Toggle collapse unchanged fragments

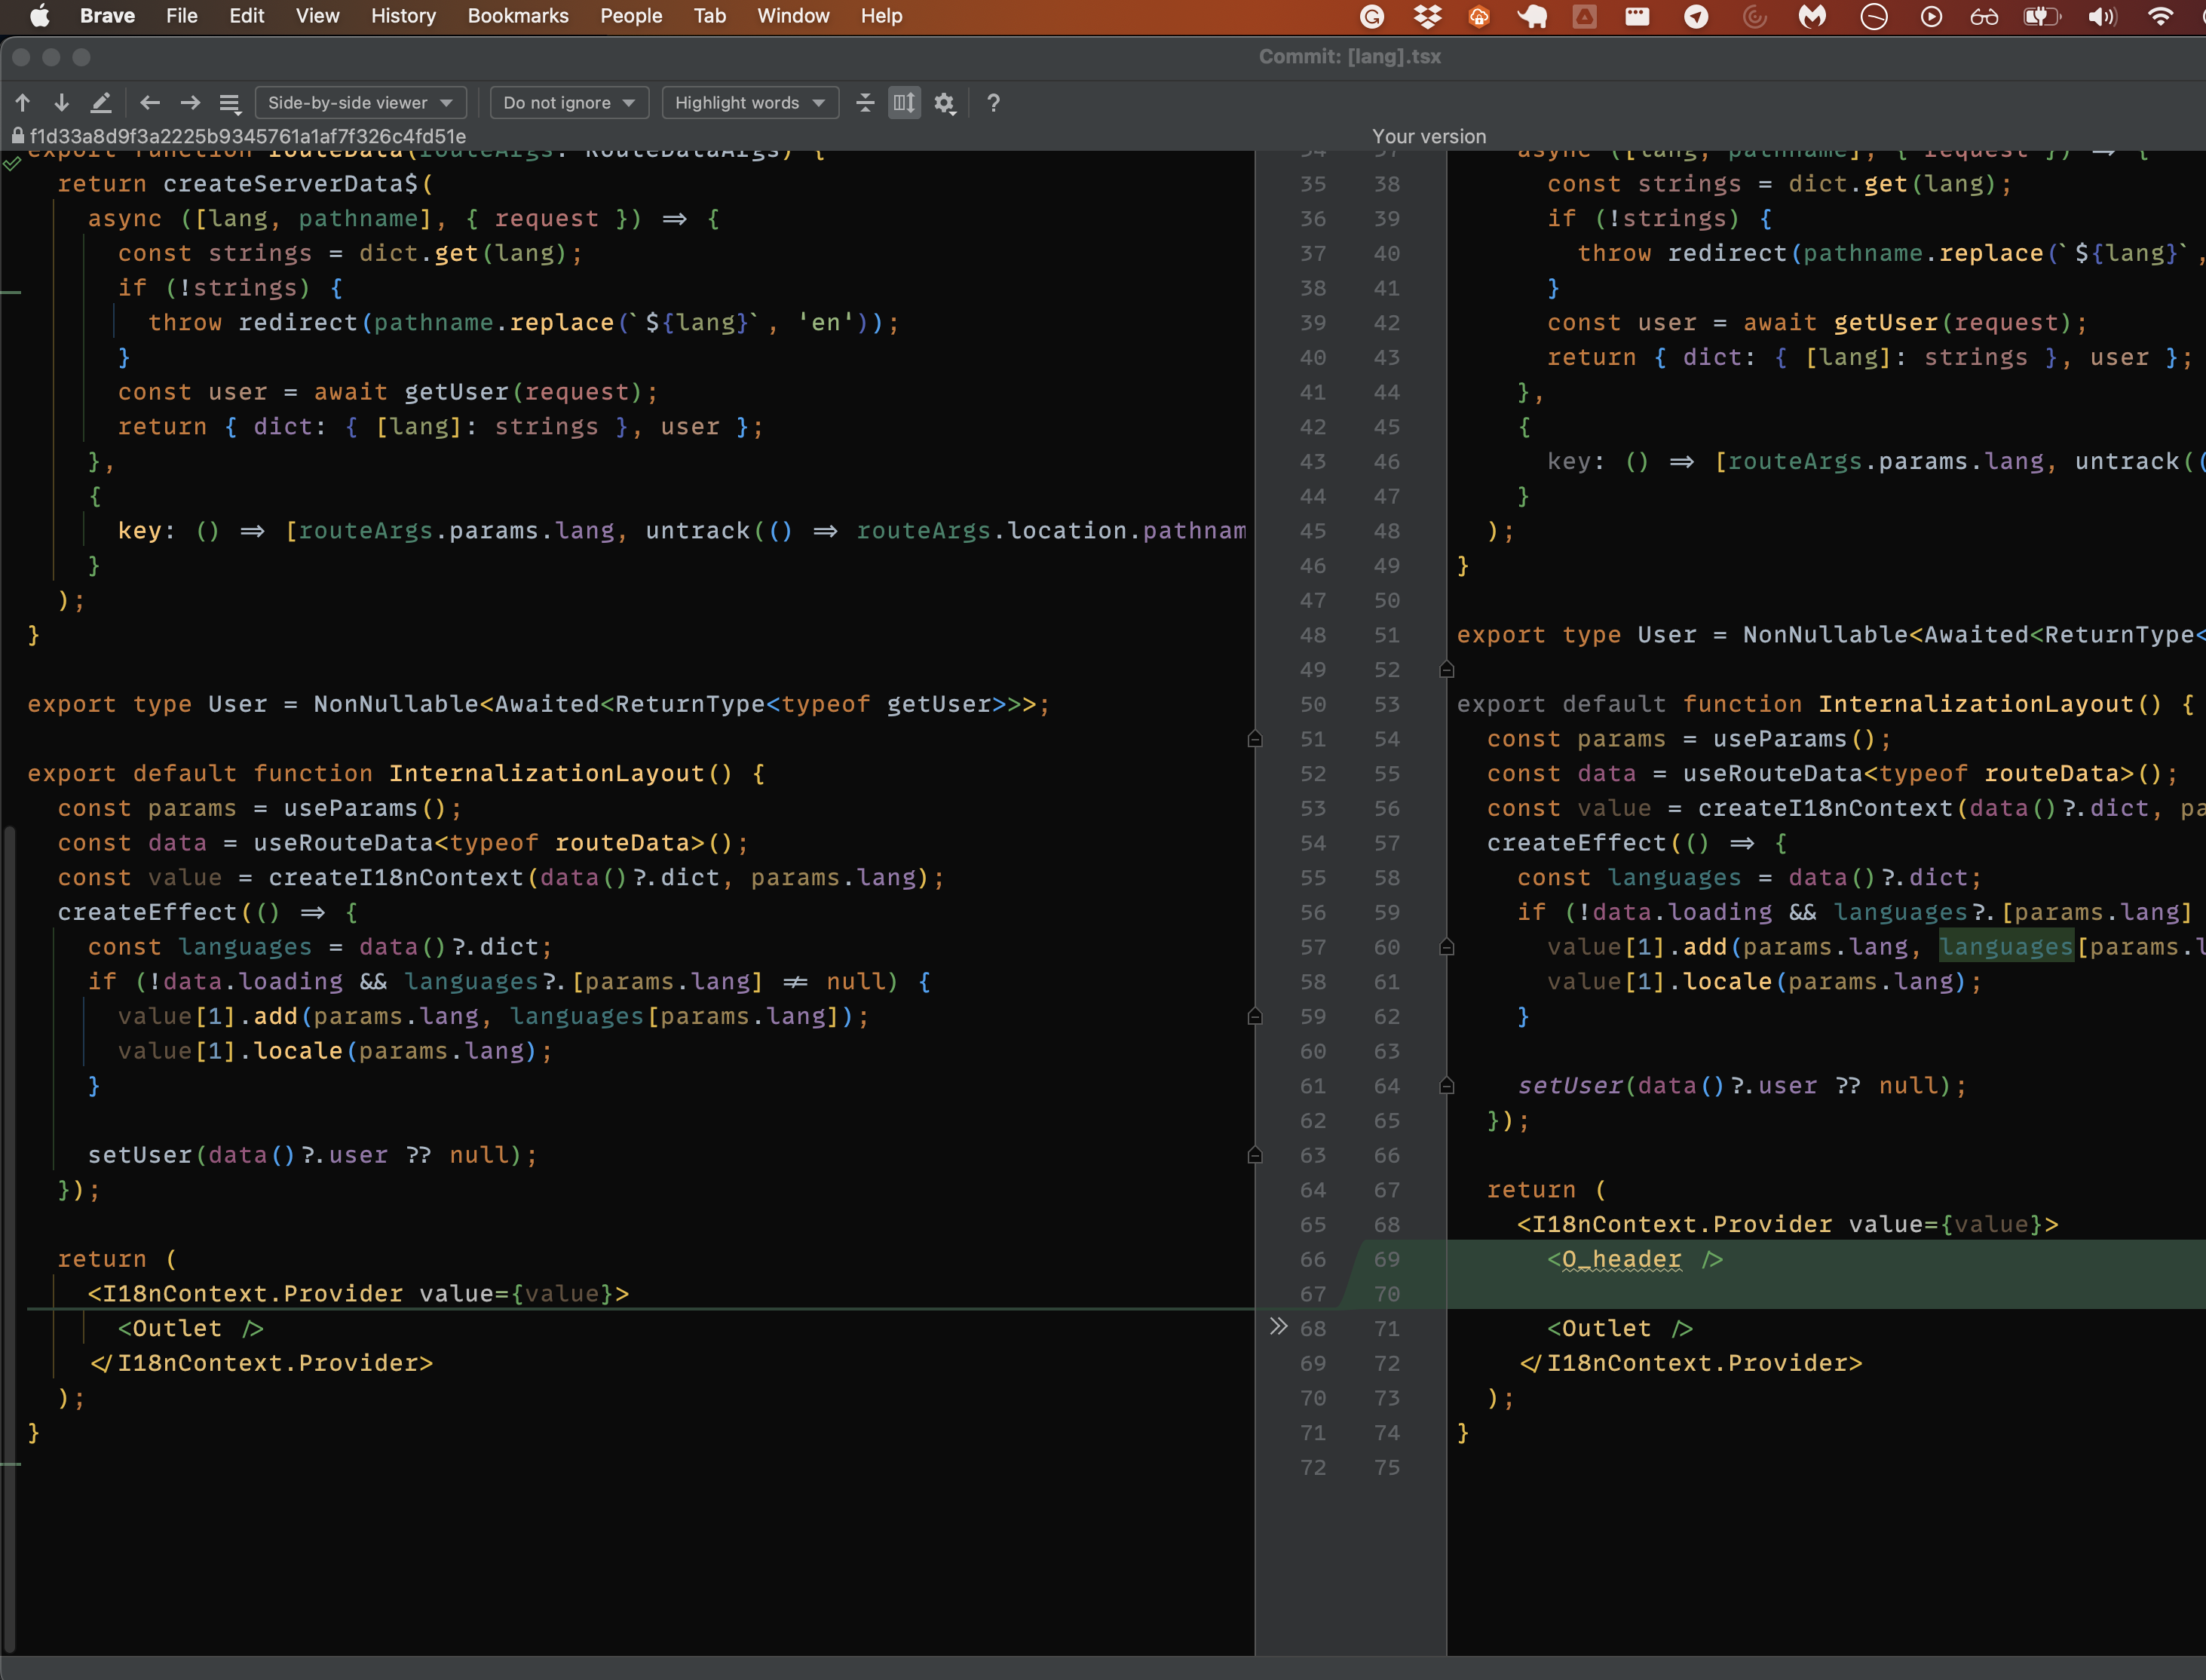(865, 102)
